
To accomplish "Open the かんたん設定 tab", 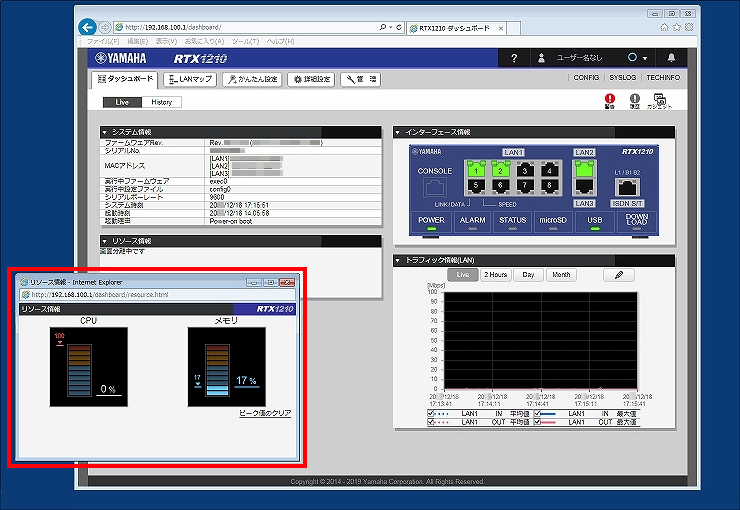I will point(252,79).
